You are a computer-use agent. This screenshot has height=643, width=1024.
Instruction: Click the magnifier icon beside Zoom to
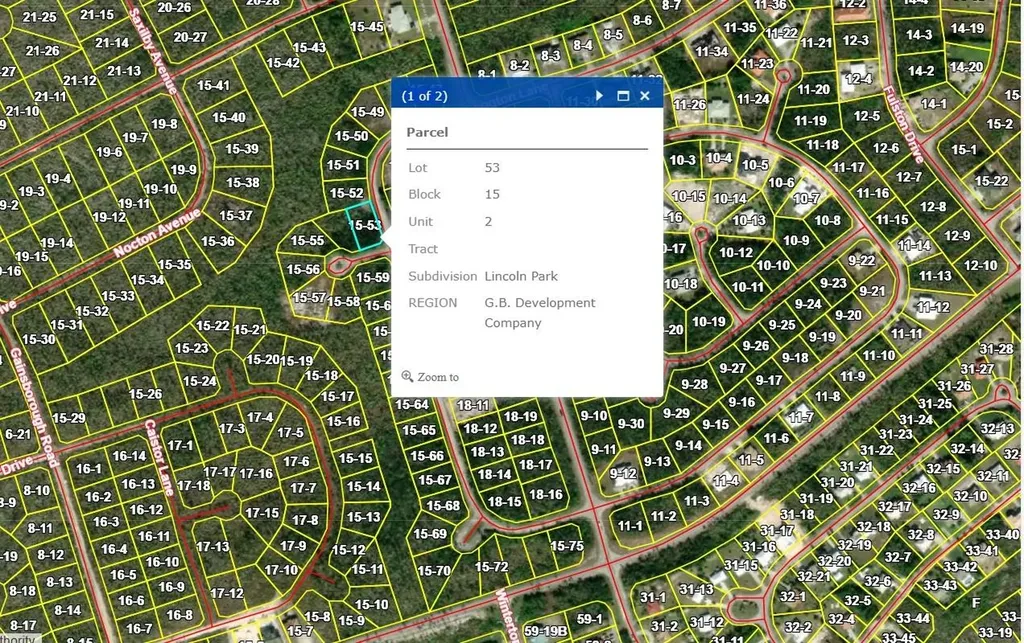click(x=407, y=377)
